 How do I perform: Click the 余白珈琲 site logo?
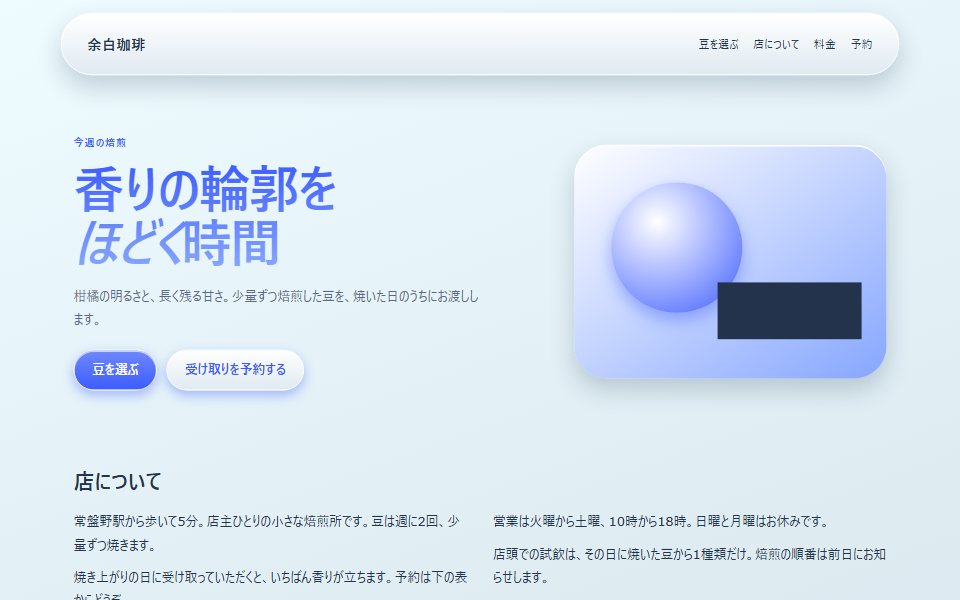coord(116,45)
